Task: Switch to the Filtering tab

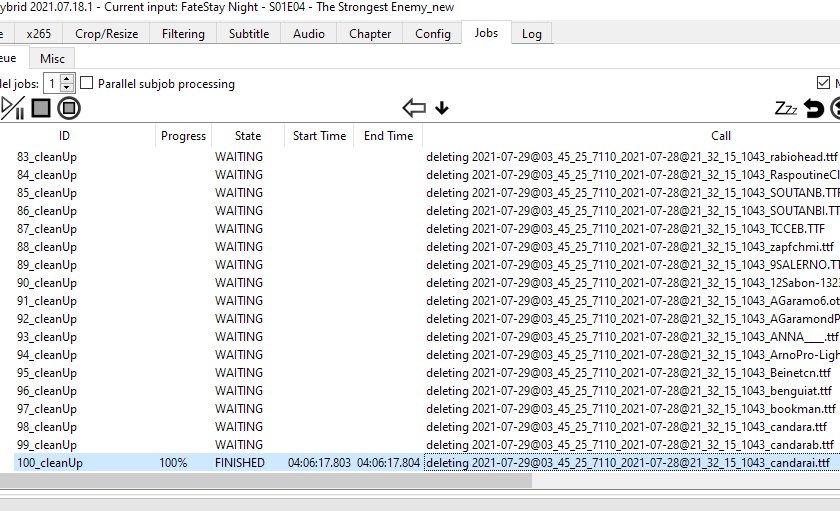Action: [183, 33]
